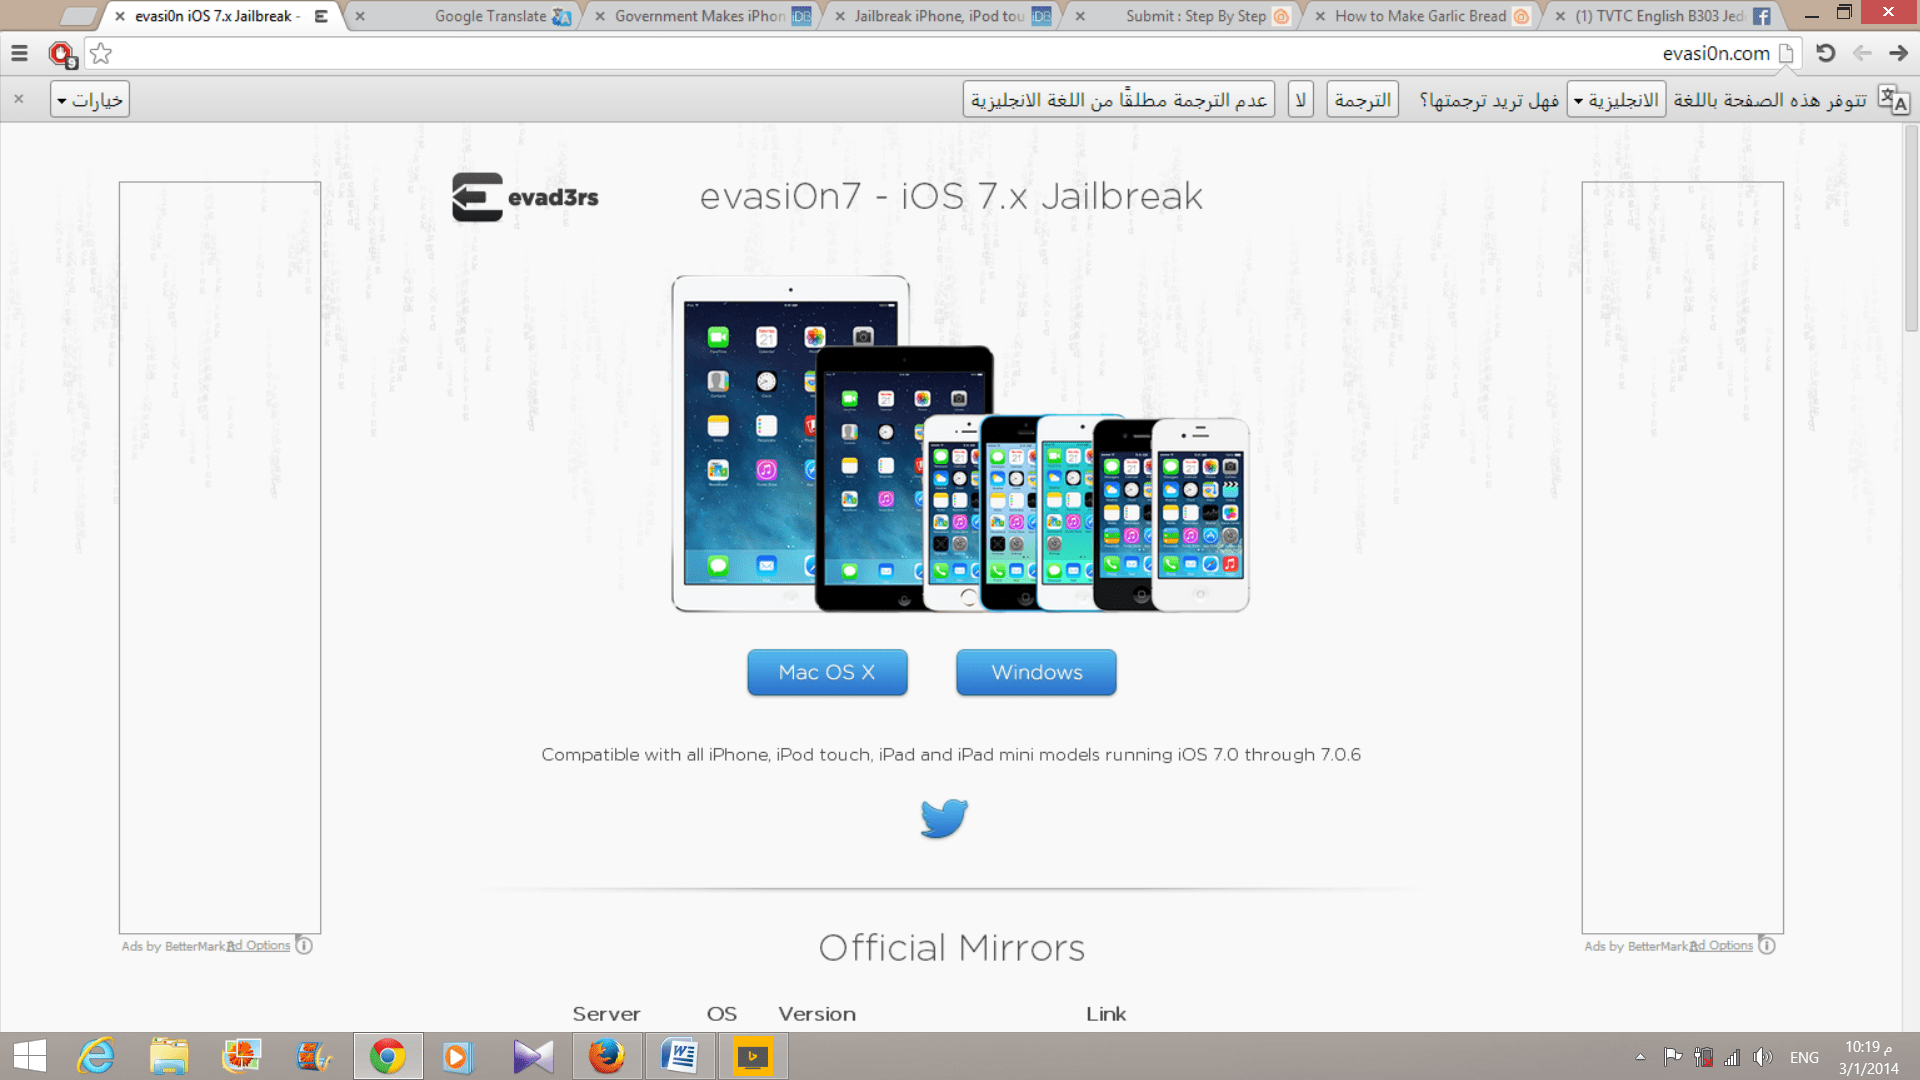Open the translate icon in the translation bar

click(x=1892, y=98)
